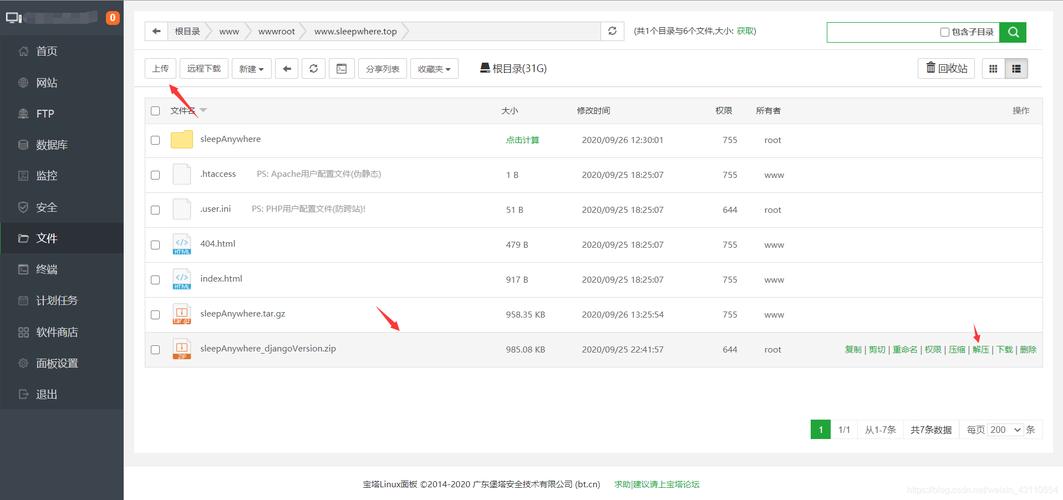Check the sleepAnywhere.tar.gz row checkbox

[x=155, y=314]
